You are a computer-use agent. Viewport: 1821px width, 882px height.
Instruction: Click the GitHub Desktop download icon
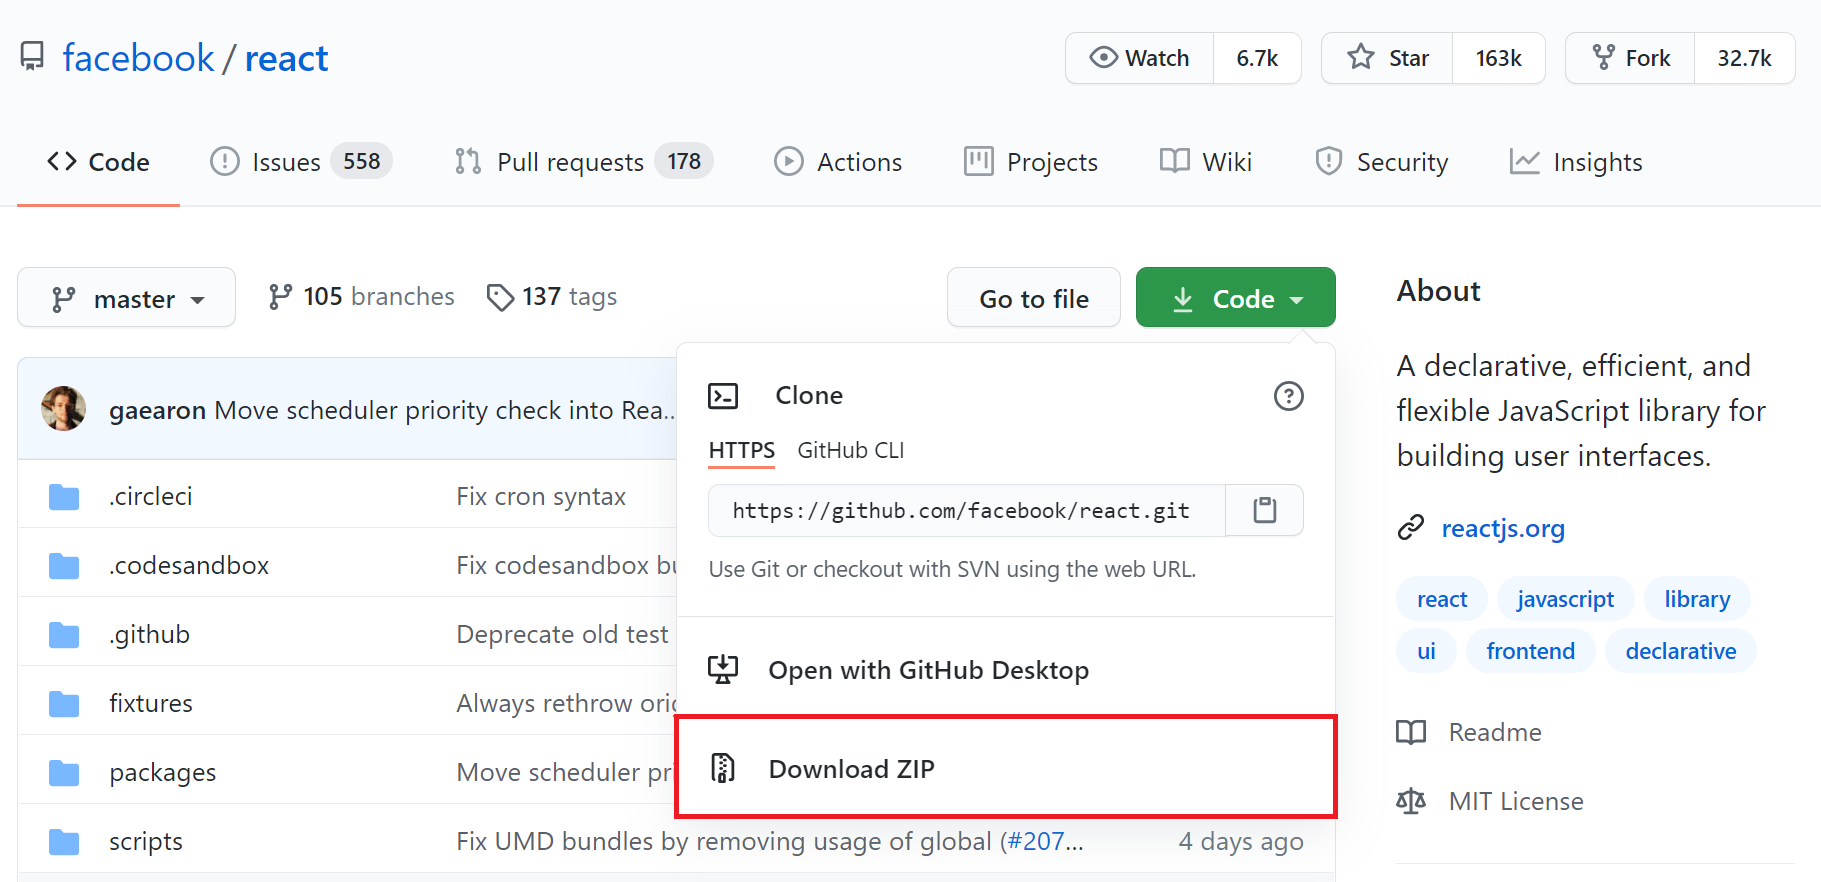[x=723, y=669]
